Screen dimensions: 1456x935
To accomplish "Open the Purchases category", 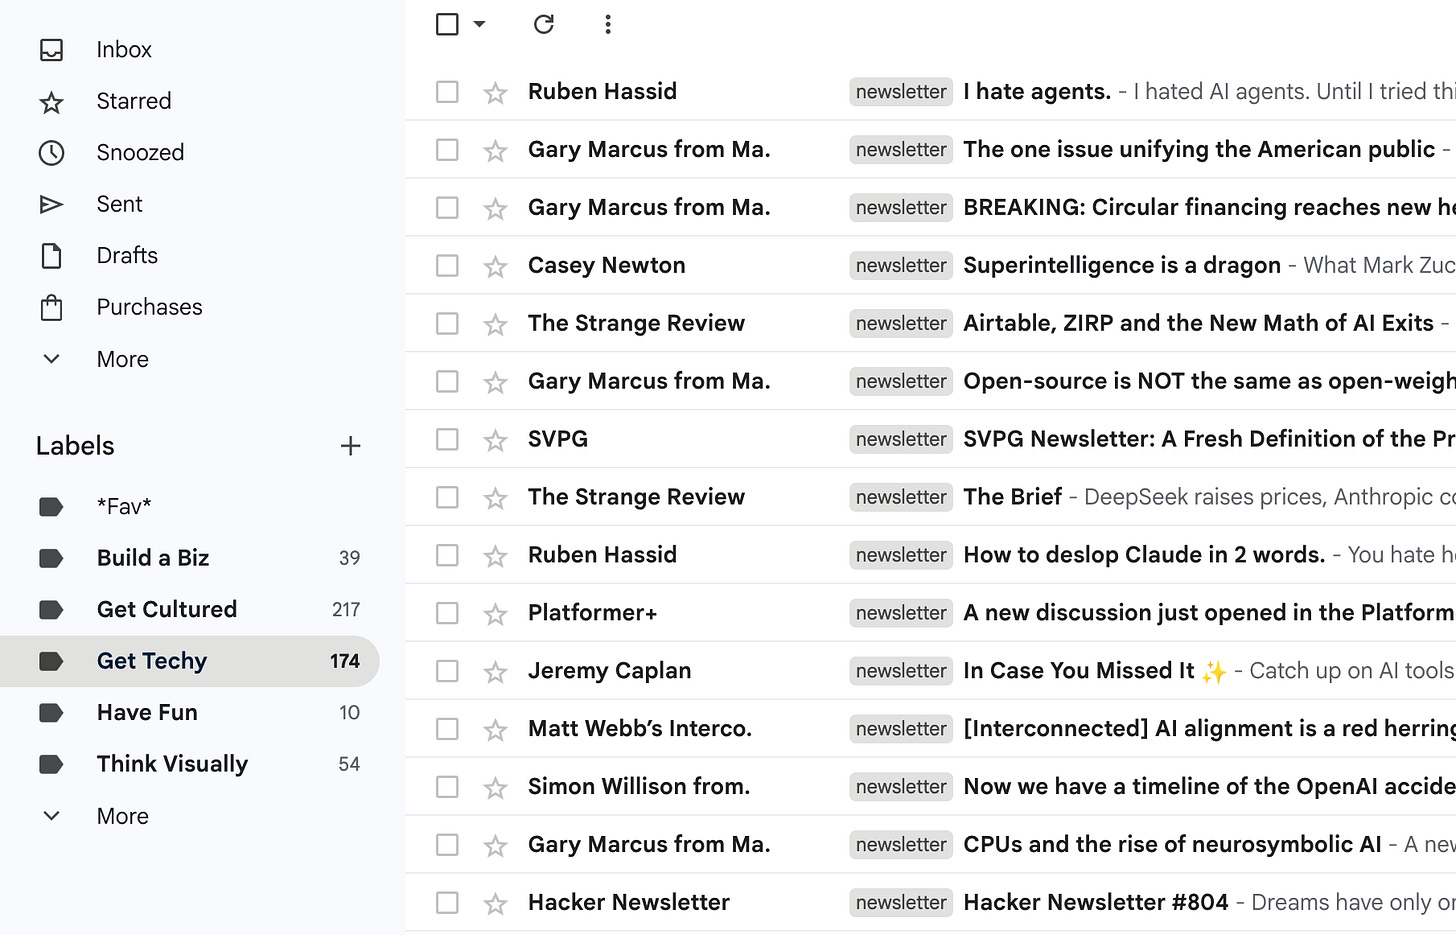I will coord(149,307).
